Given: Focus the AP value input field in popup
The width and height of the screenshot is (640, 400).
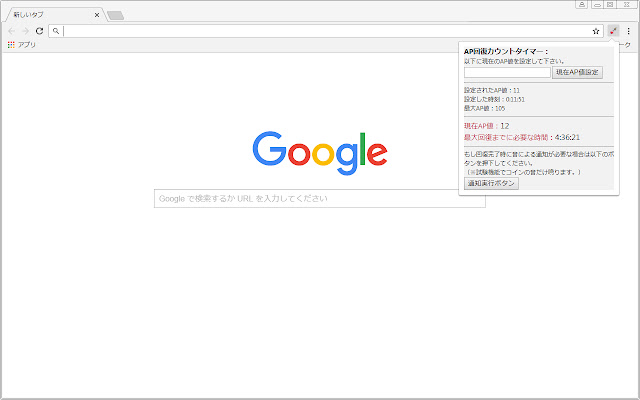Looking at the screenshot, I should [507, 72].
